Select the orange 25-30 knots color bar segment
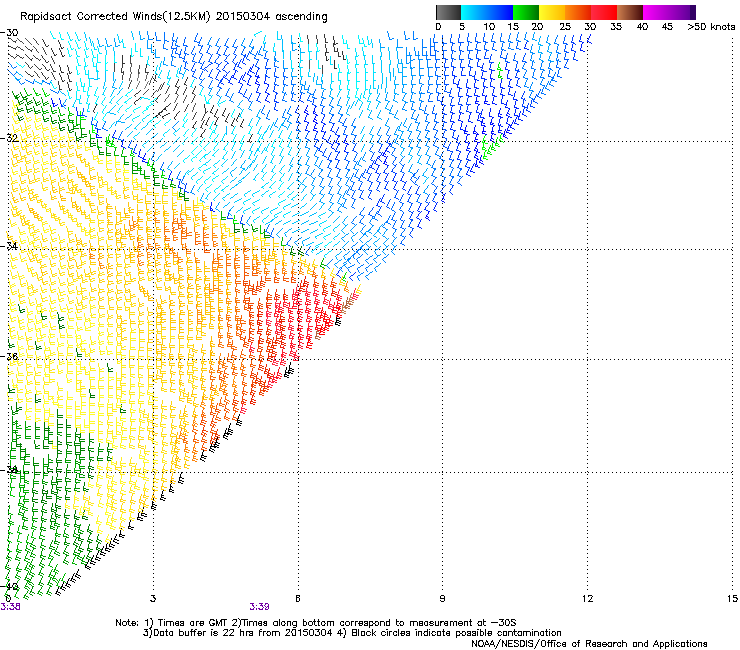Viewport: 740px width, 650px height. pyautogui.click(x=578, y=12)
